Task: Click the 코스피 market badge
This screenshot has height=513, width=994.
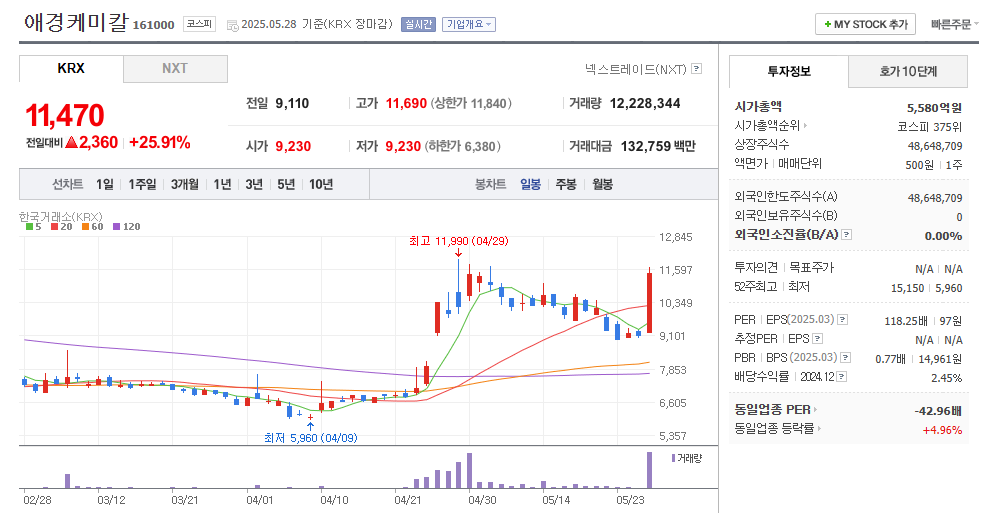Action: 200,24
